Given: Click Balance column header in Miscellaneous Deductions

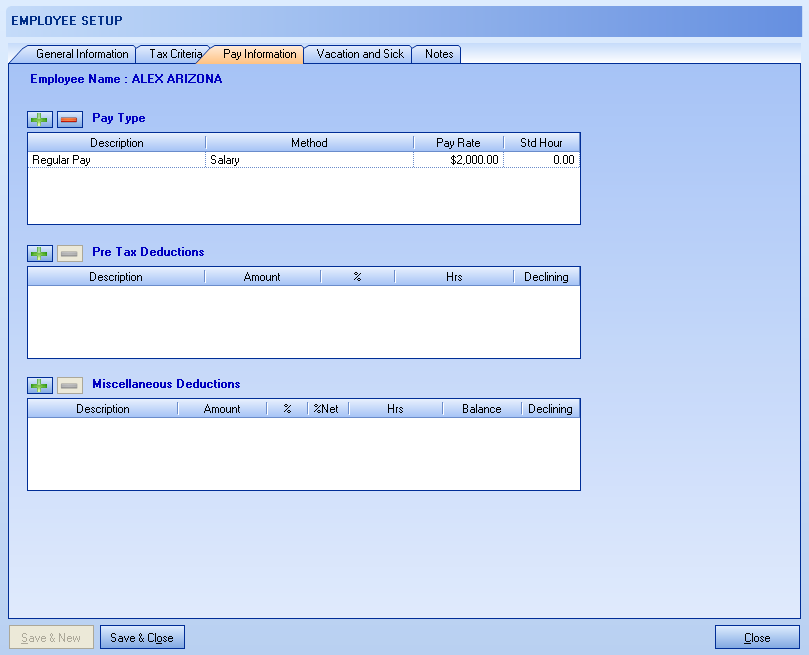Looking at the screenshot, I should pos(481,409).
